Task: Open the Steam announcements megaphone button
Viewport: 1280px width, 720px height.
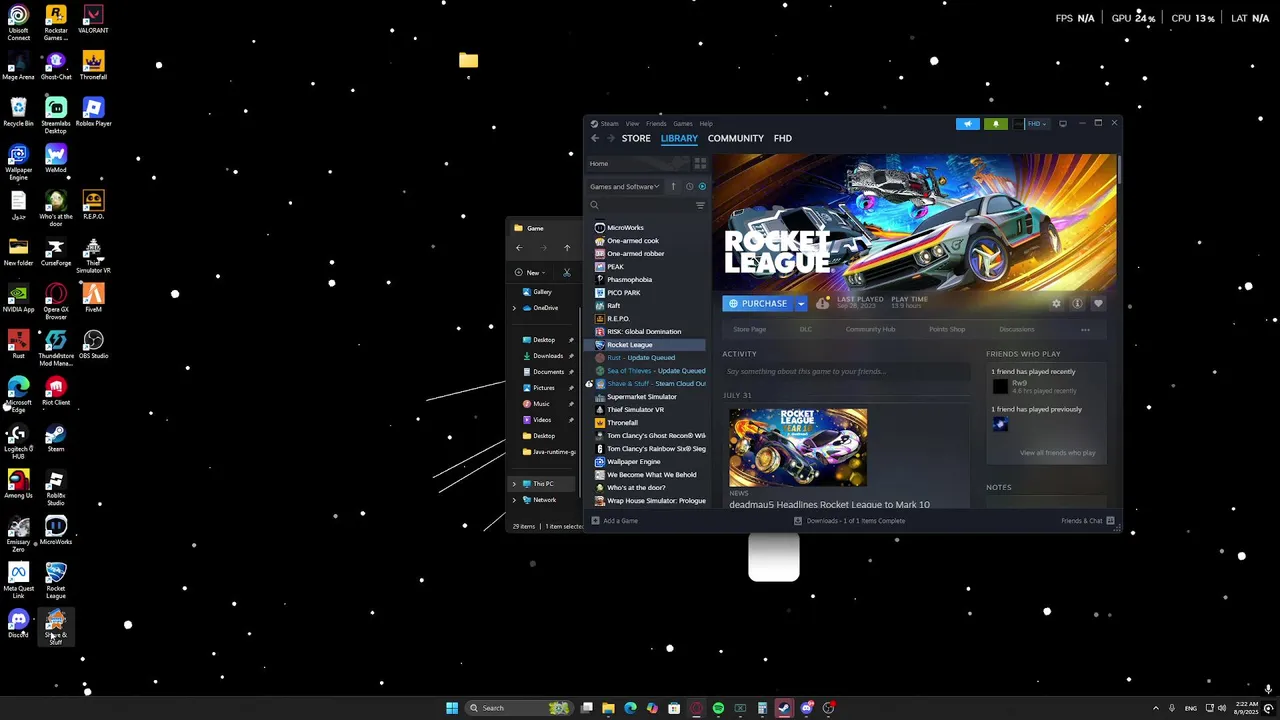Action: pos(967,124)
